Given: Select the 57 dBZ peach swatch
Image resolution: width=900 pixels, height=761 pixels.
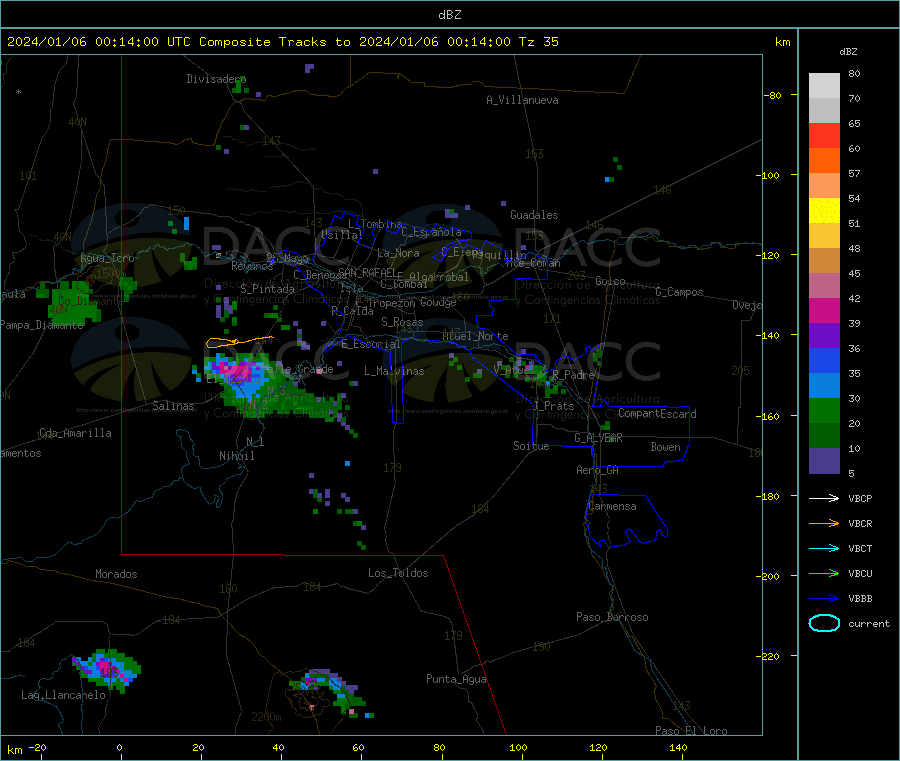Looking at the screenshot, I should 824,185.
